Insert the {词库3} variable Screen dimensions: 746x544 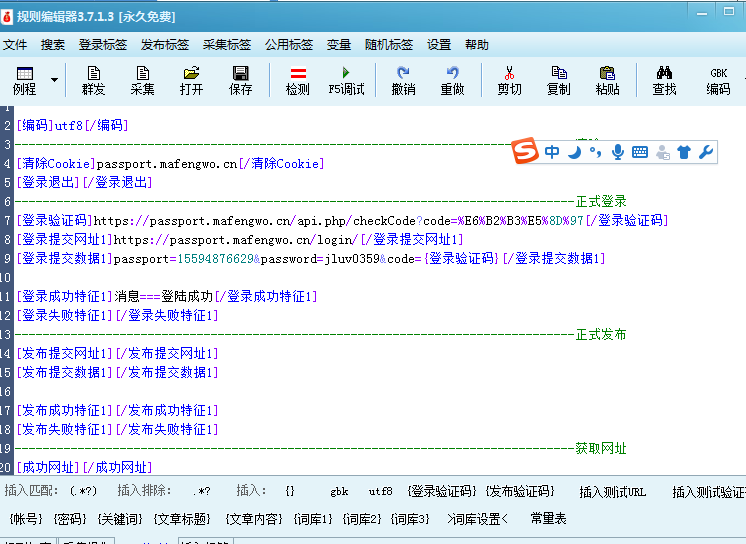[410, 518]
